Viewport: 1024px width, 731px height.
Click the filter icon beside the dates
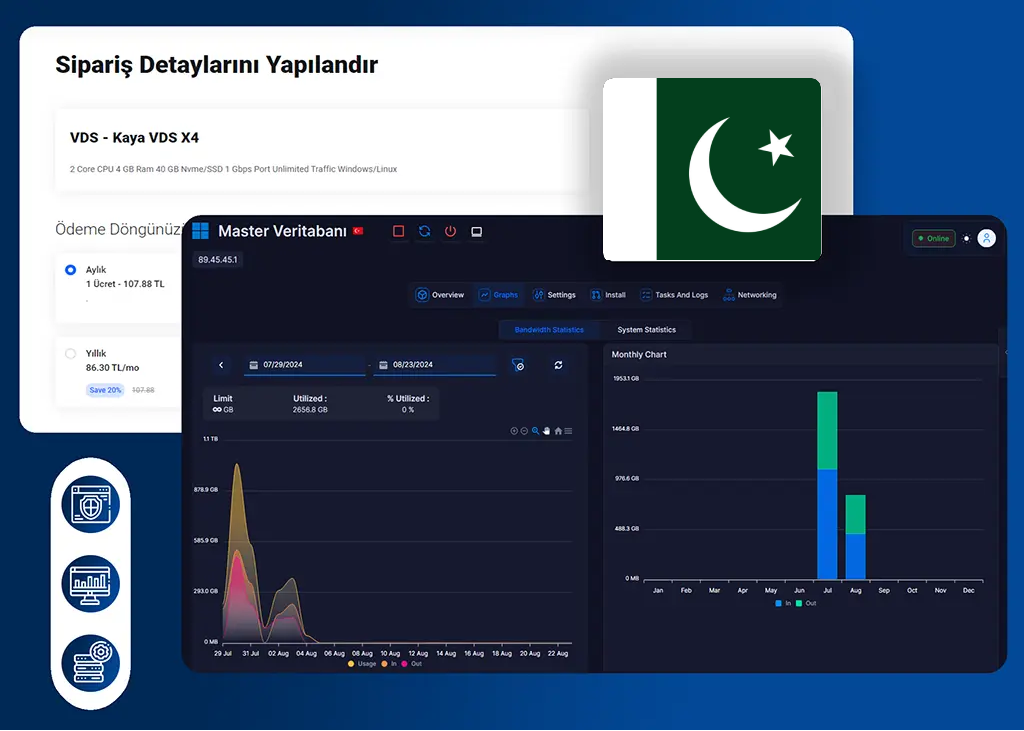(x=519, y=365)
